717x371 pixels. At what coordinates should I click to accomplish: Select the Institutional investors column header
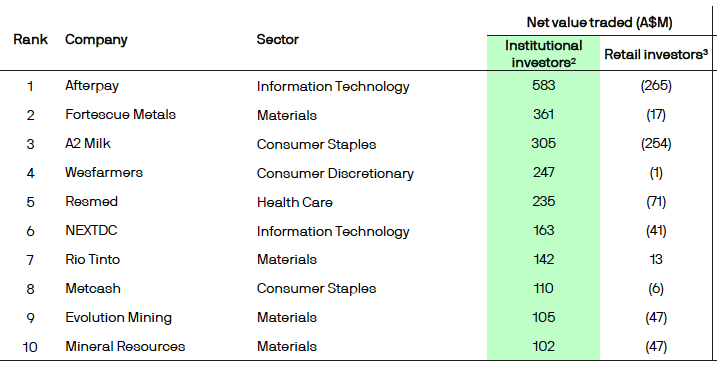click(x=543, y=54)
